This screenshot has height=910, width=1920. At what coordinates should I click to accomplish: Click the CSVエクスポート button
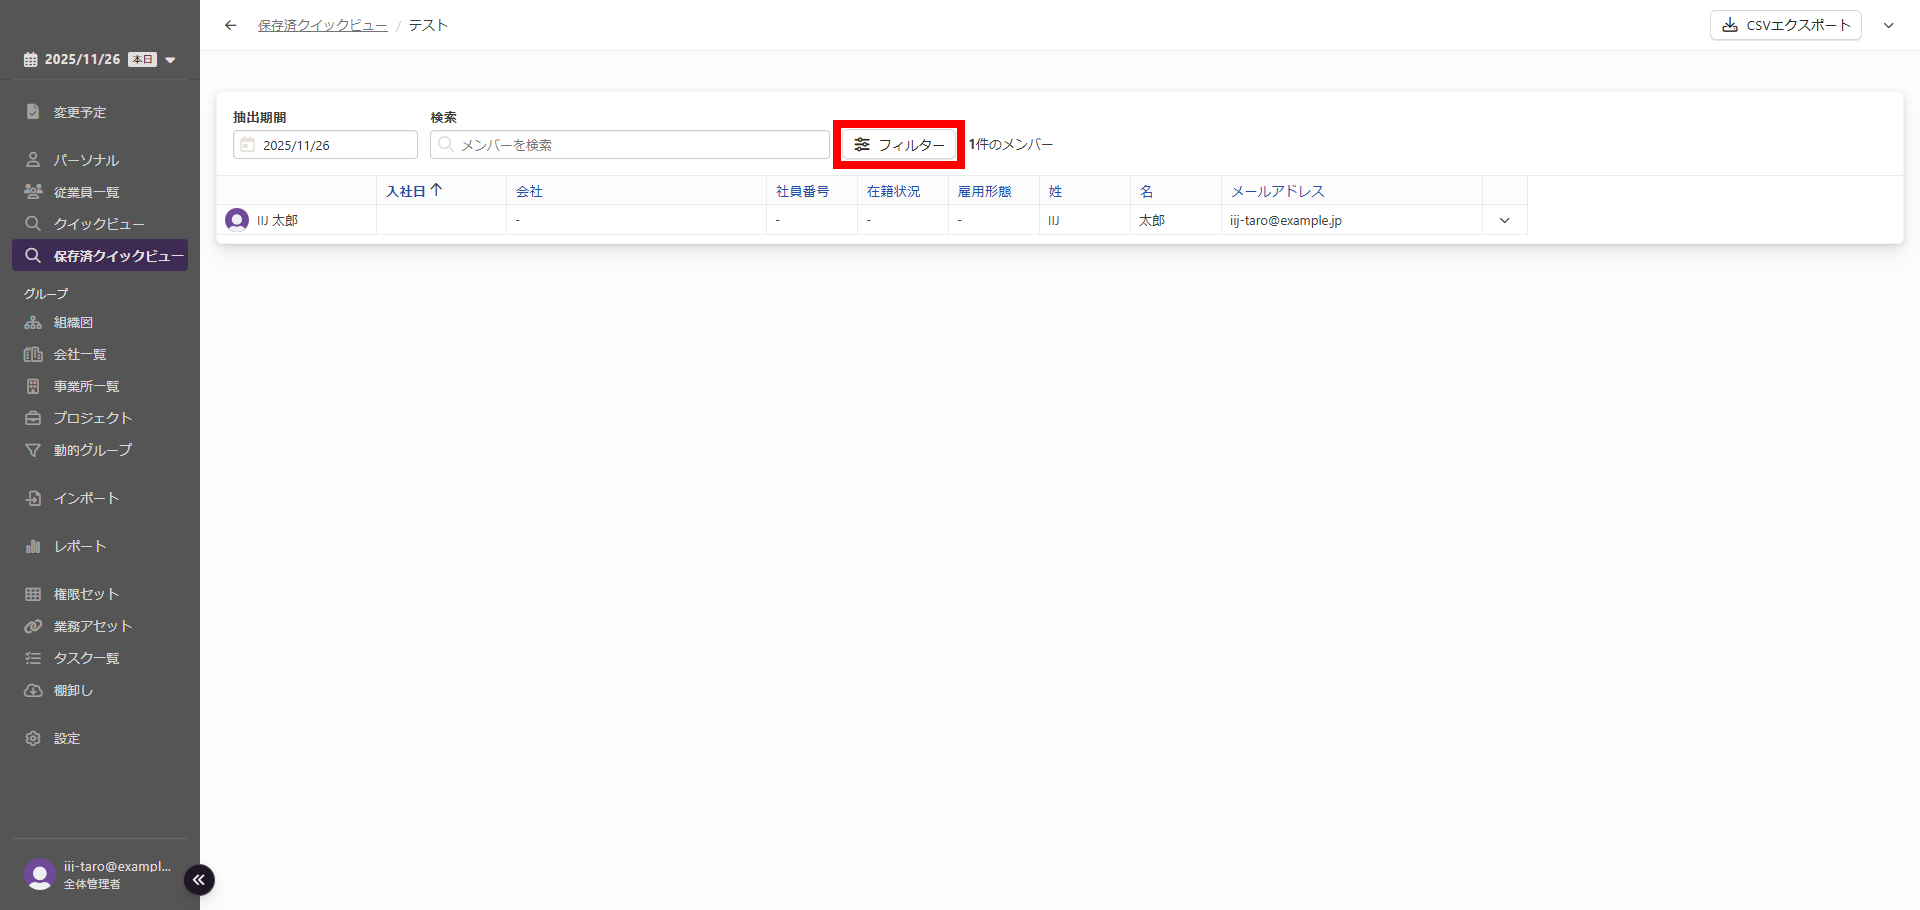point(1785,25)
